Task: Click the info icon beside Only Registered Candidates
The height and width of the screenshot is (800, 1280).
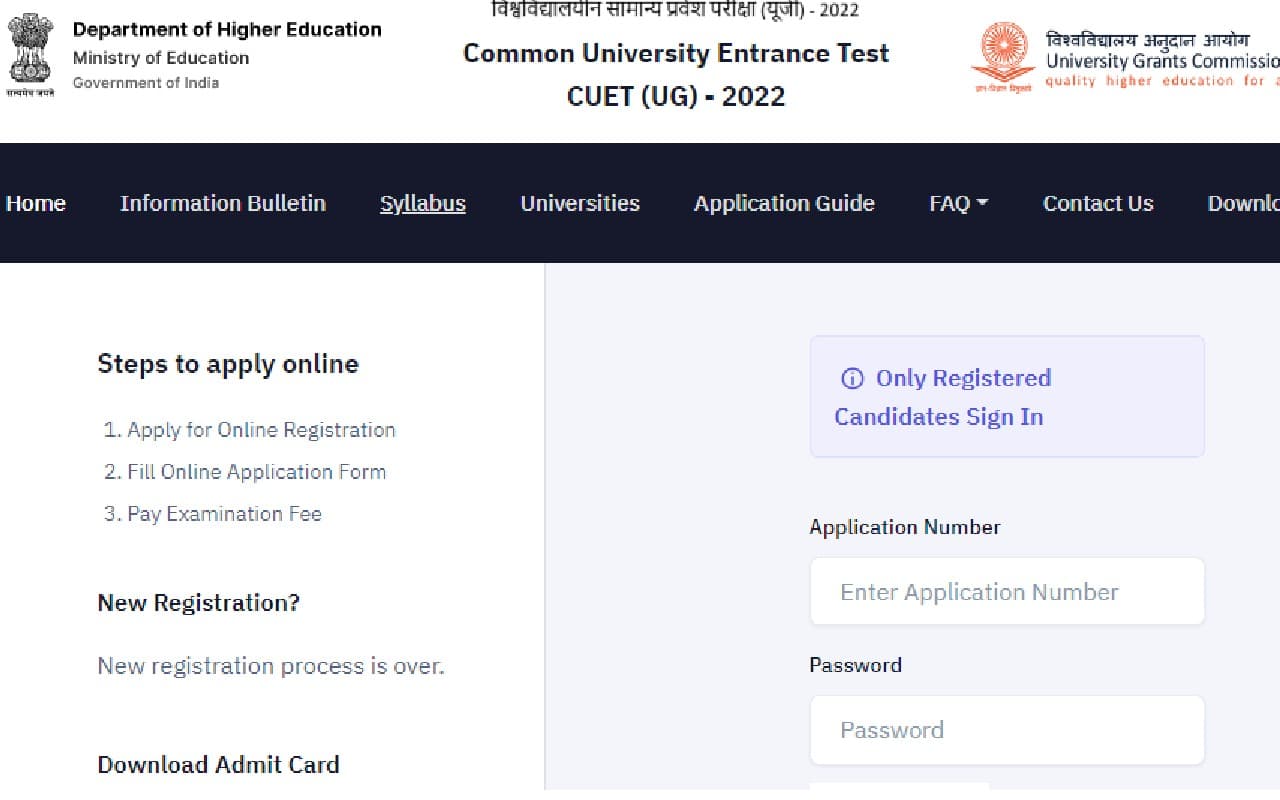Action: coord(852,379)
